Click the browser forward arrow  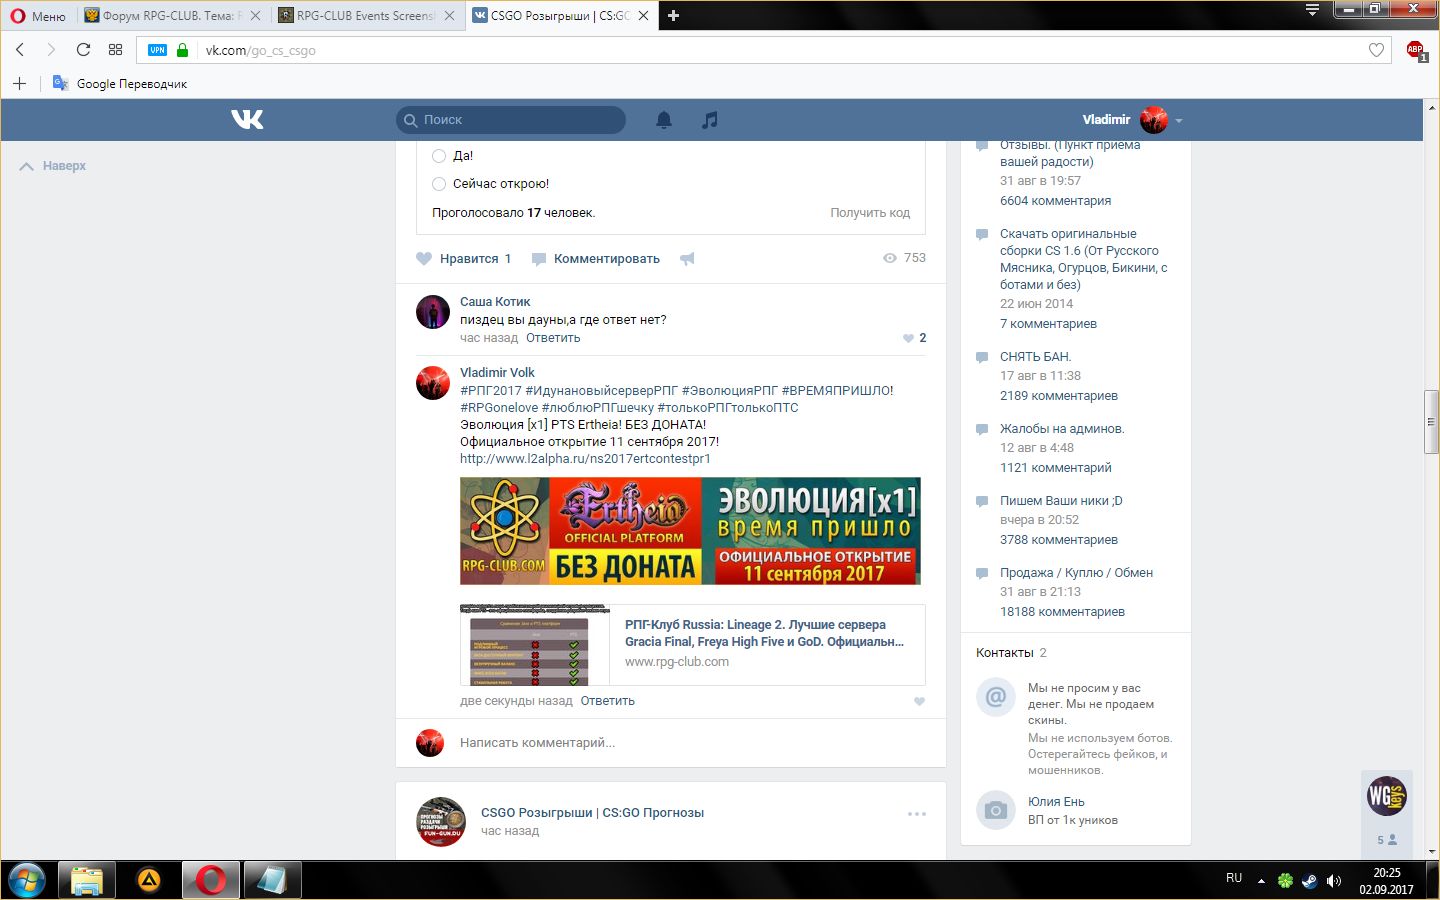(51, 49)
